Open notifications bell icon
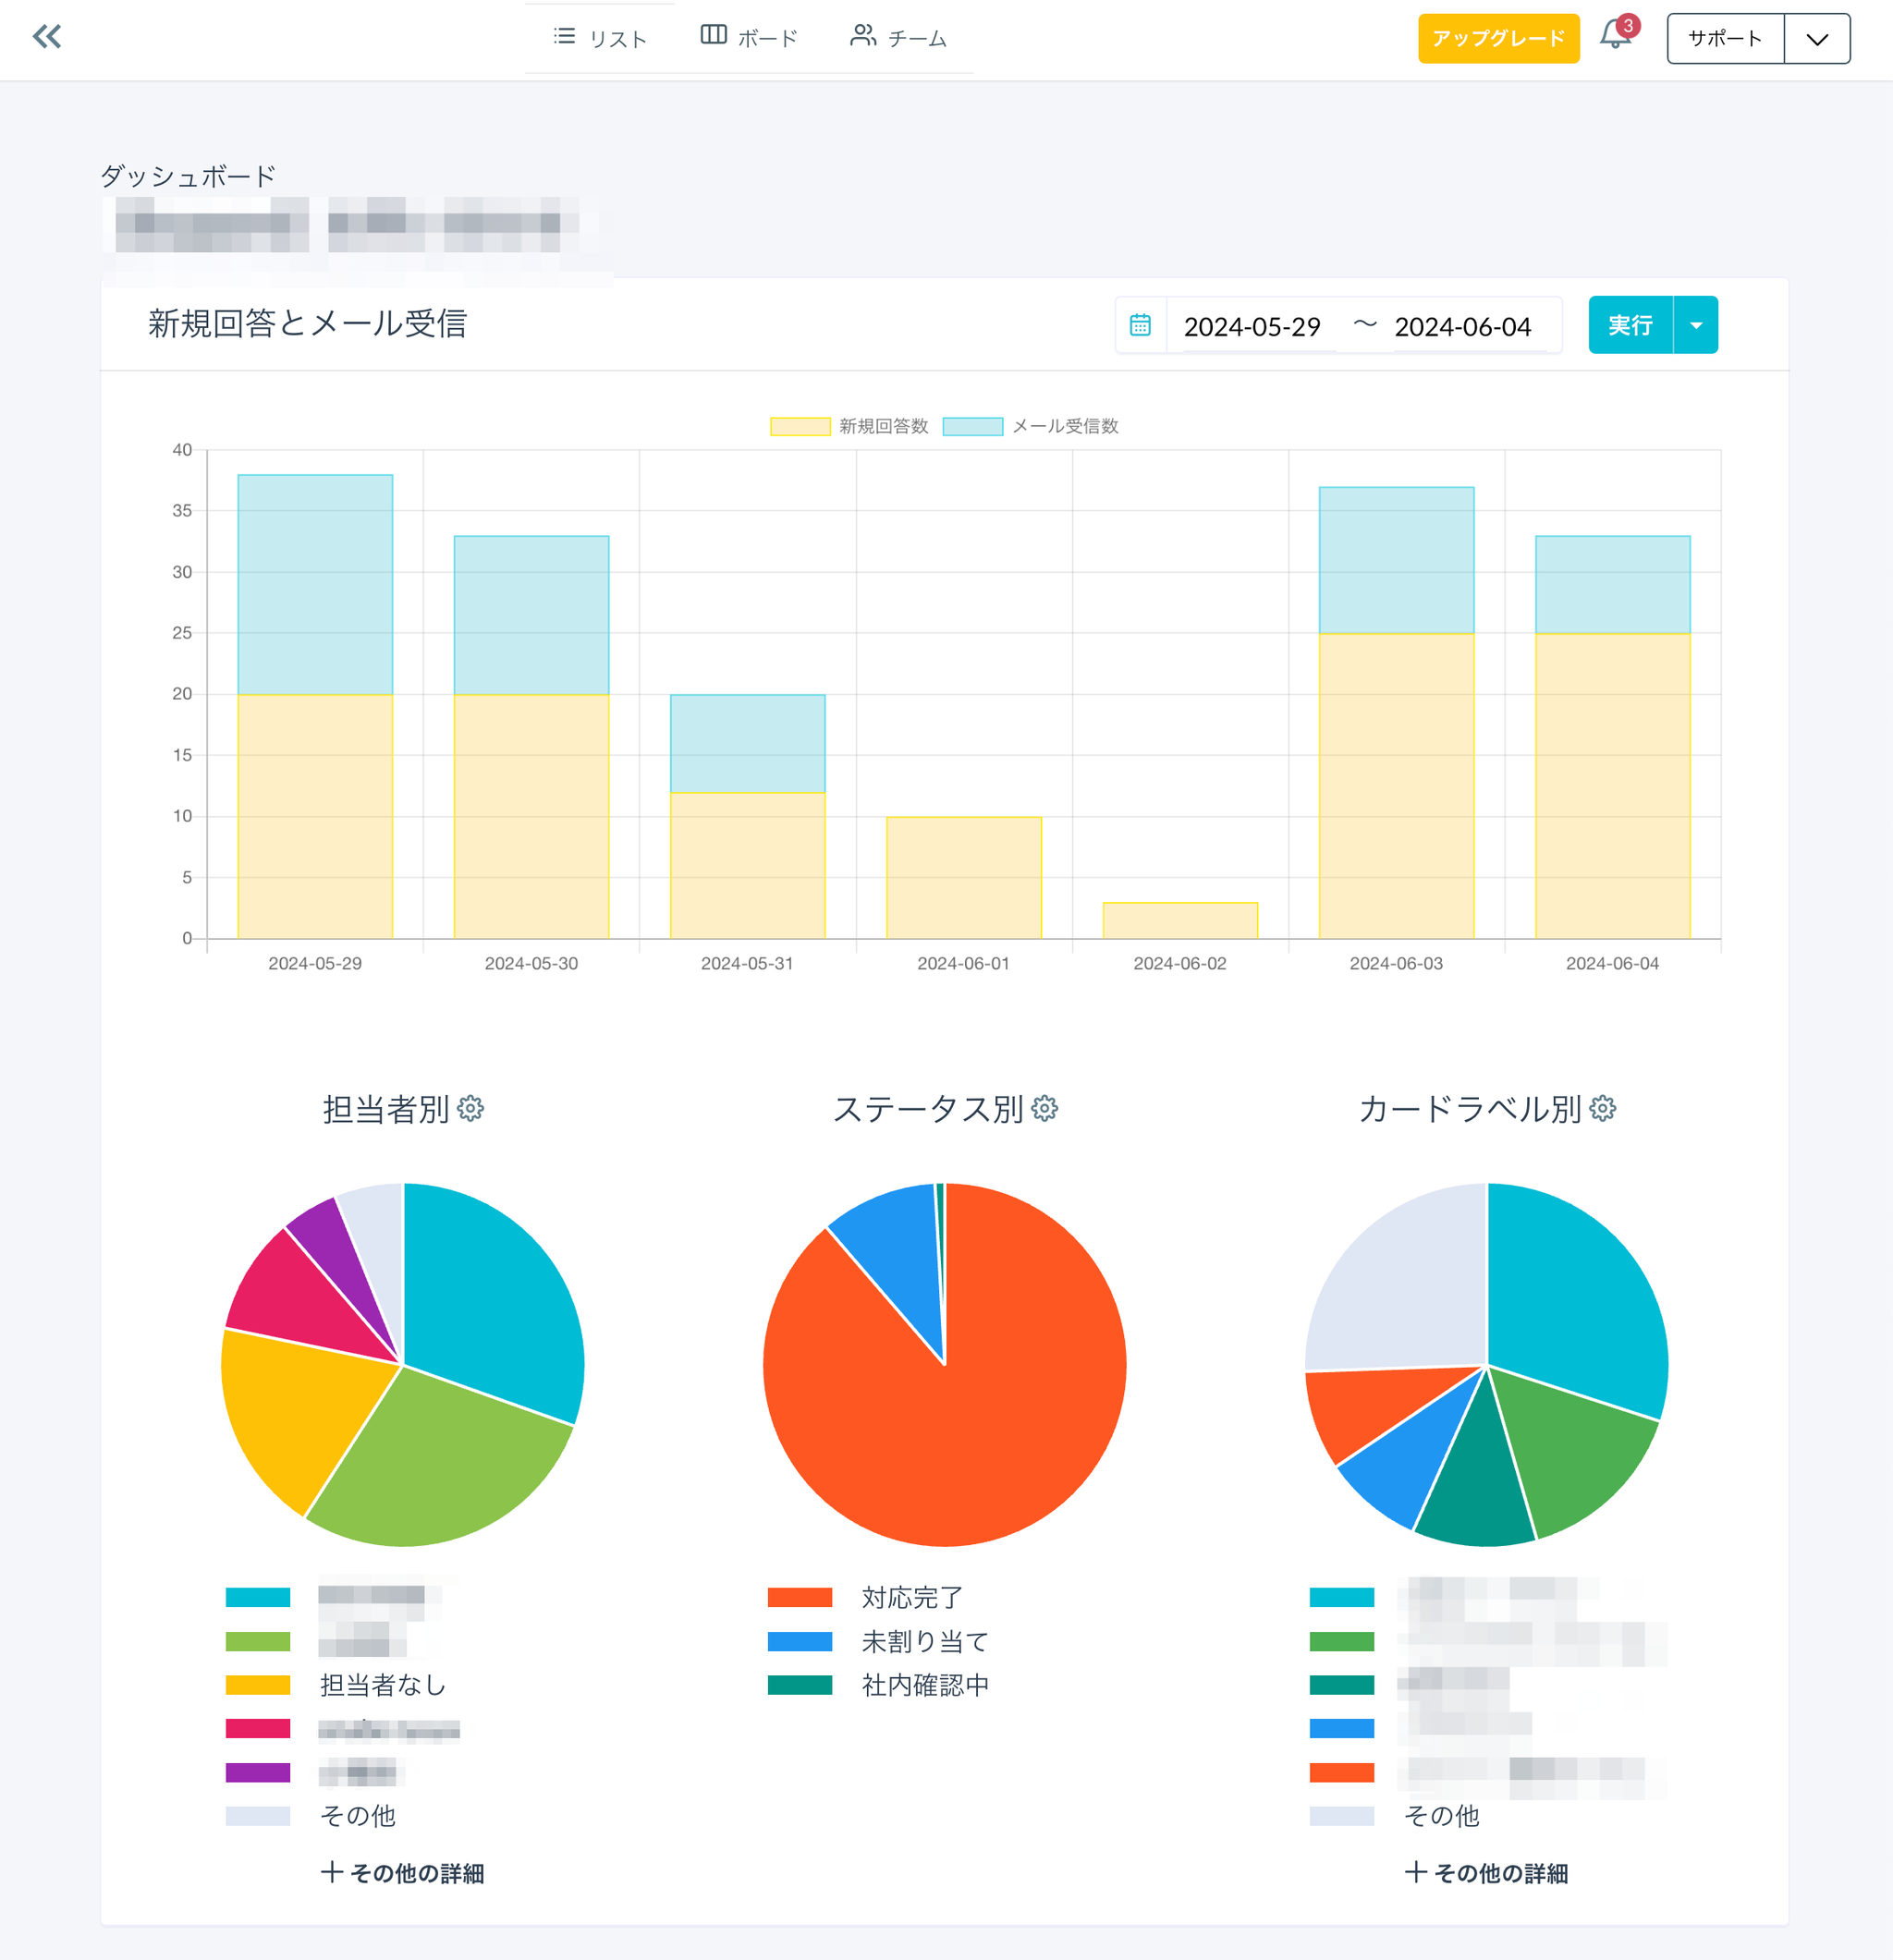The width and height of the screenshot is (1893, 1960). 1614,35
